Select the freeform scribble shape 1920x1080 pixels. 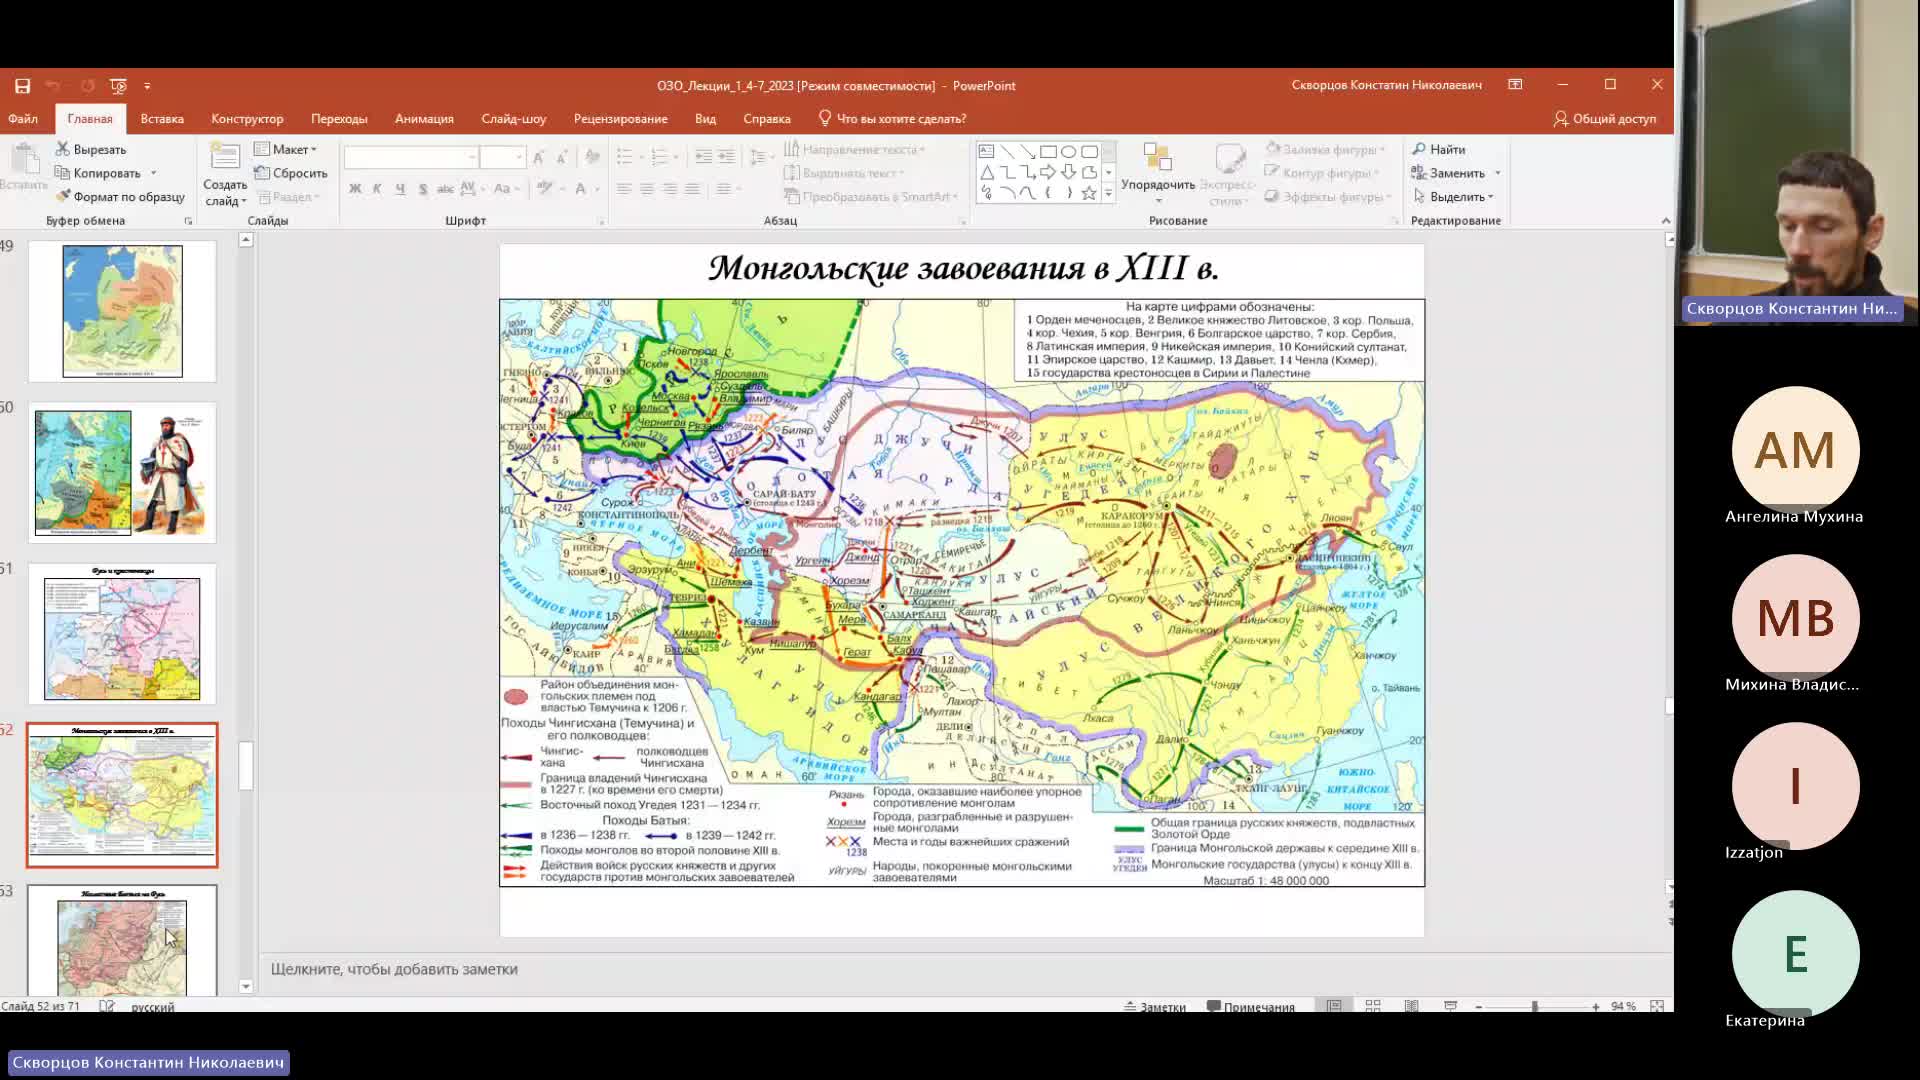coord(986,193)
